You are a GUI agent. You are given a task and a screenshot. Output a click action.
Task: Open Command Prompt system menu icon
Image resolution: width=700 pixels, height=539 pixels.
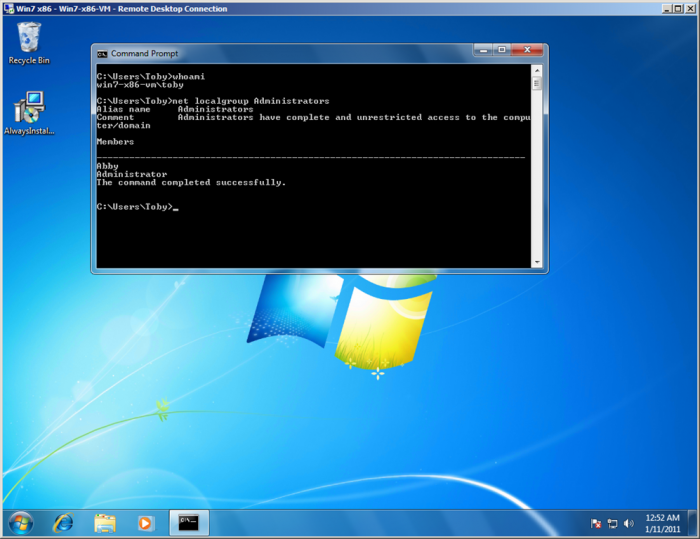coord(102,54)
